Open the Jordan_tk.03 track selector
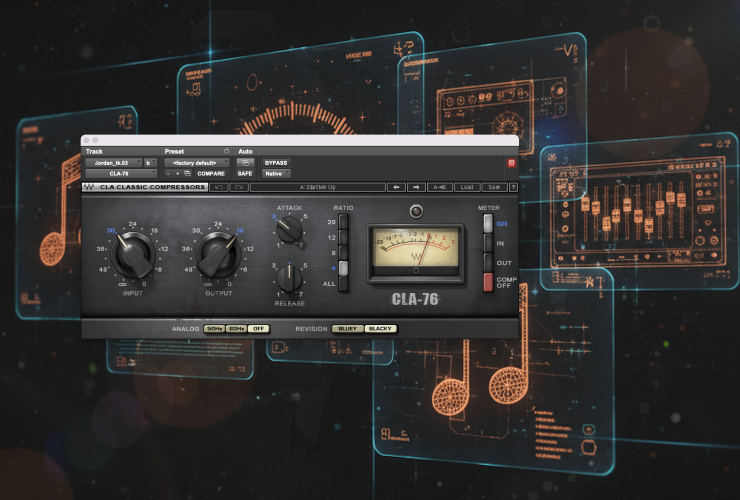 pos(114,162)
